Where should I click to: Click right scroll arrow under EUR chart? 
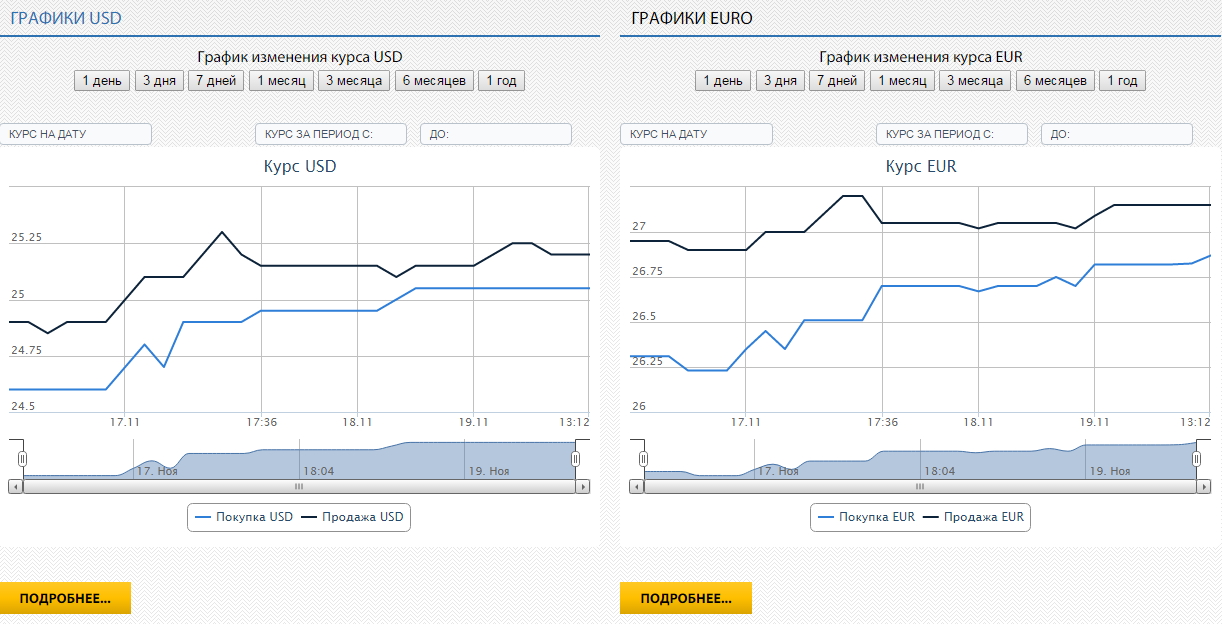click(1204, 486)
